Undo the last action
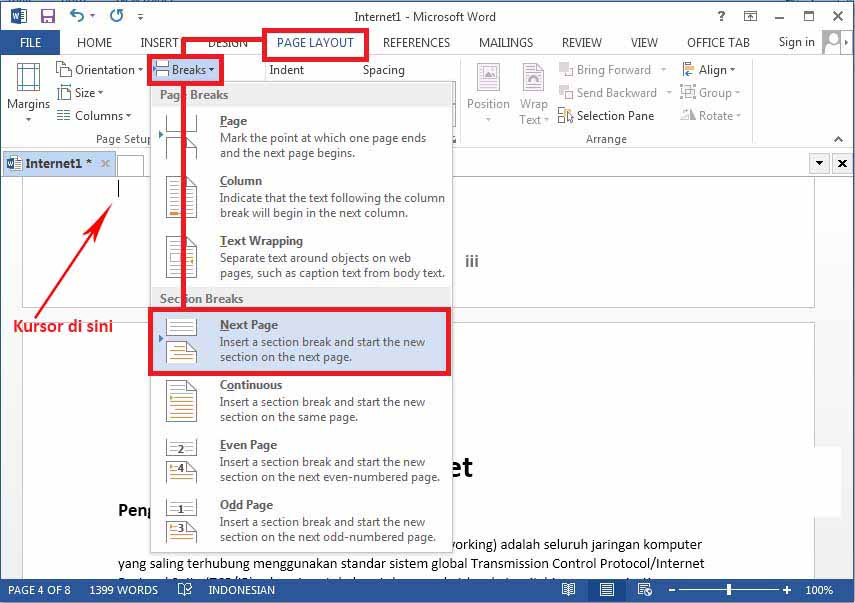This screenshot has height=603, width=855. (x=77, y=16)
